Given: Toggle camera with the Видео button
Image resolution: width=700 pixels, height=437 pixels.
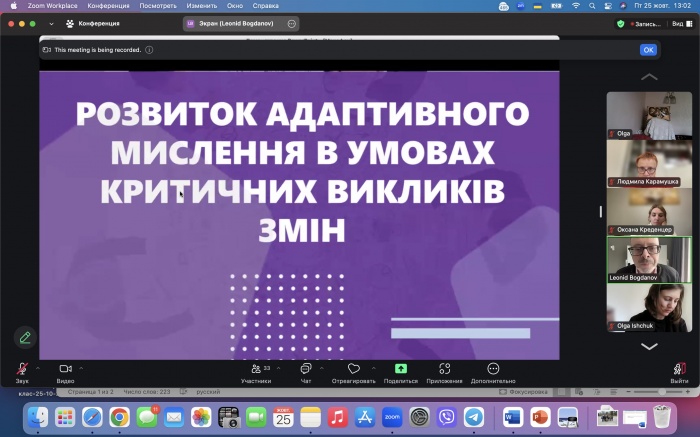Looking at the screenshot, I should point(65,369).
